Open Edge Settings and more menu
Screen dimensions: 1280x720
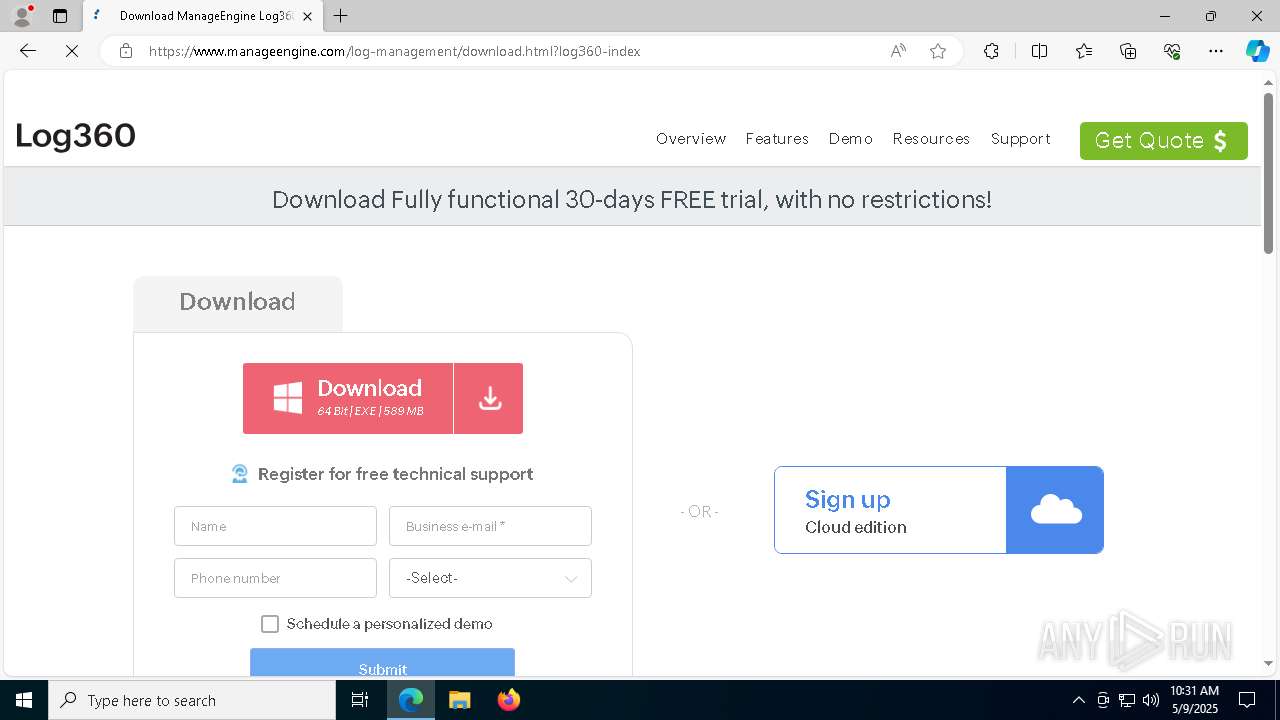pos(1216,51)
